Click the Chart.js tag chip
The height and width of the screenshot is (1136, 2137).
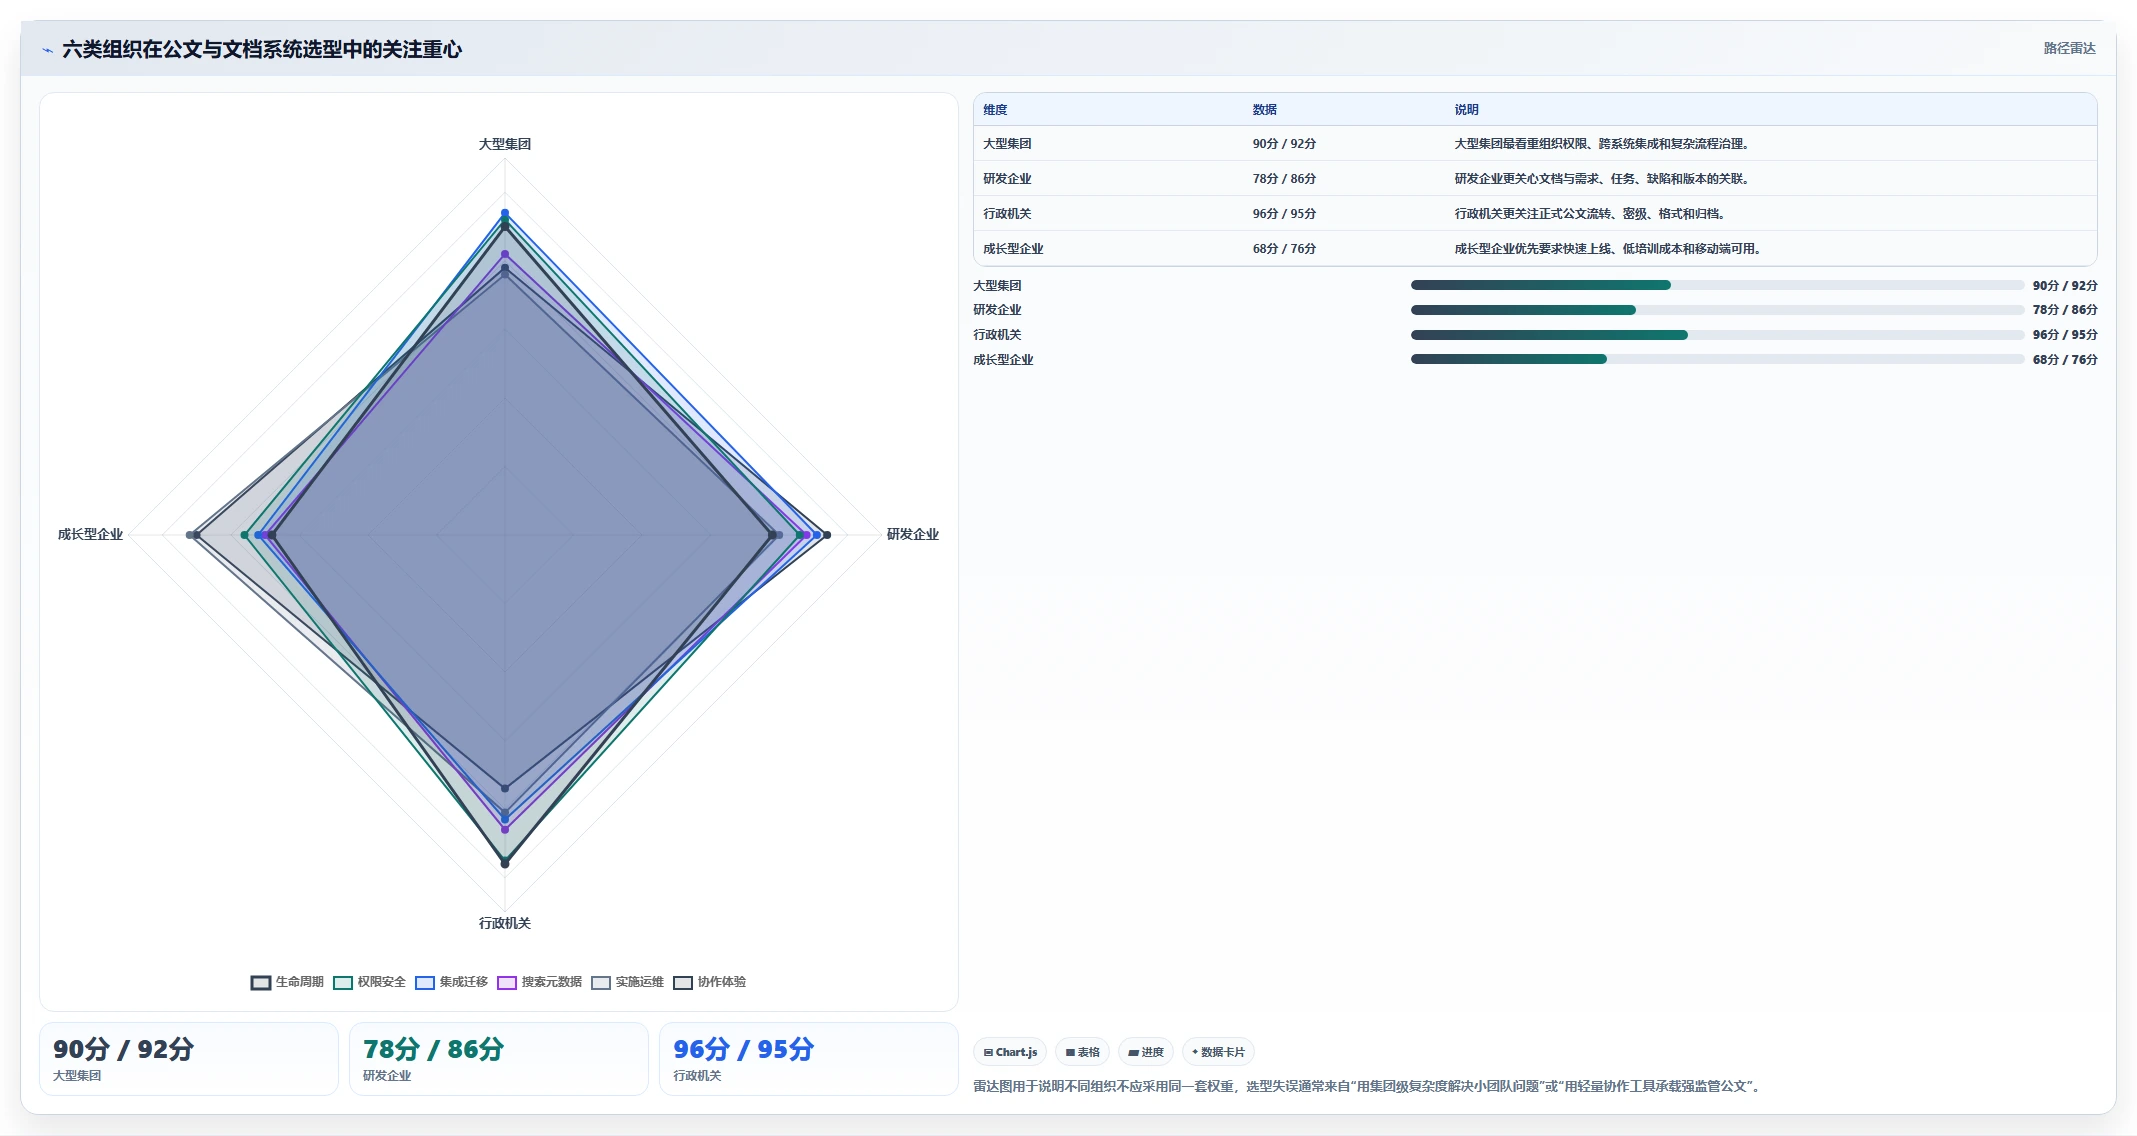1010,1052
